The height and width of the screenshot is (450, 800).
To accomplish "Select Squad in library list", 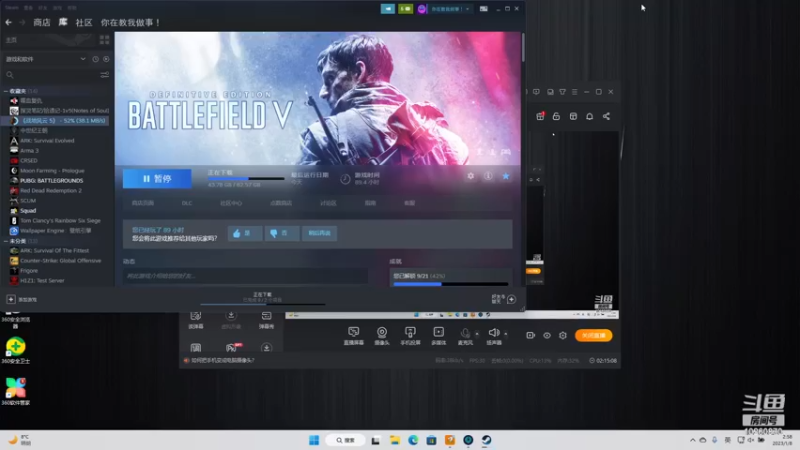I will 28,210.
